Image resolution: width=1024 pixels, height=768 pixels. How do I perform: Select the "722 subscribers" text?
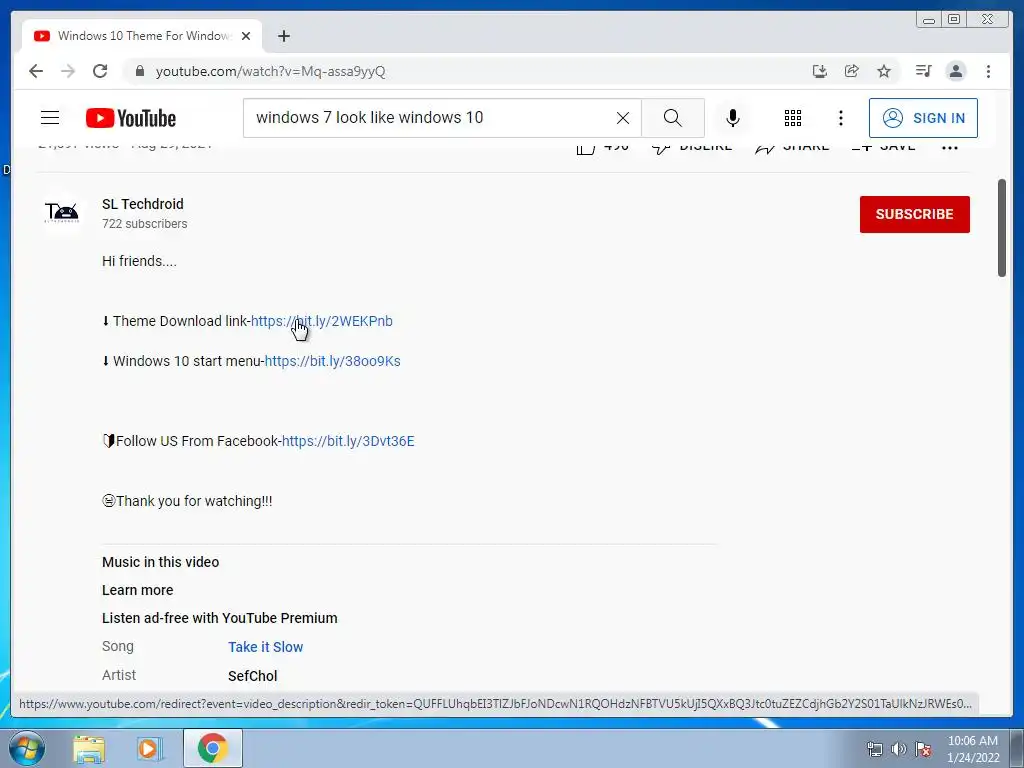144,223
